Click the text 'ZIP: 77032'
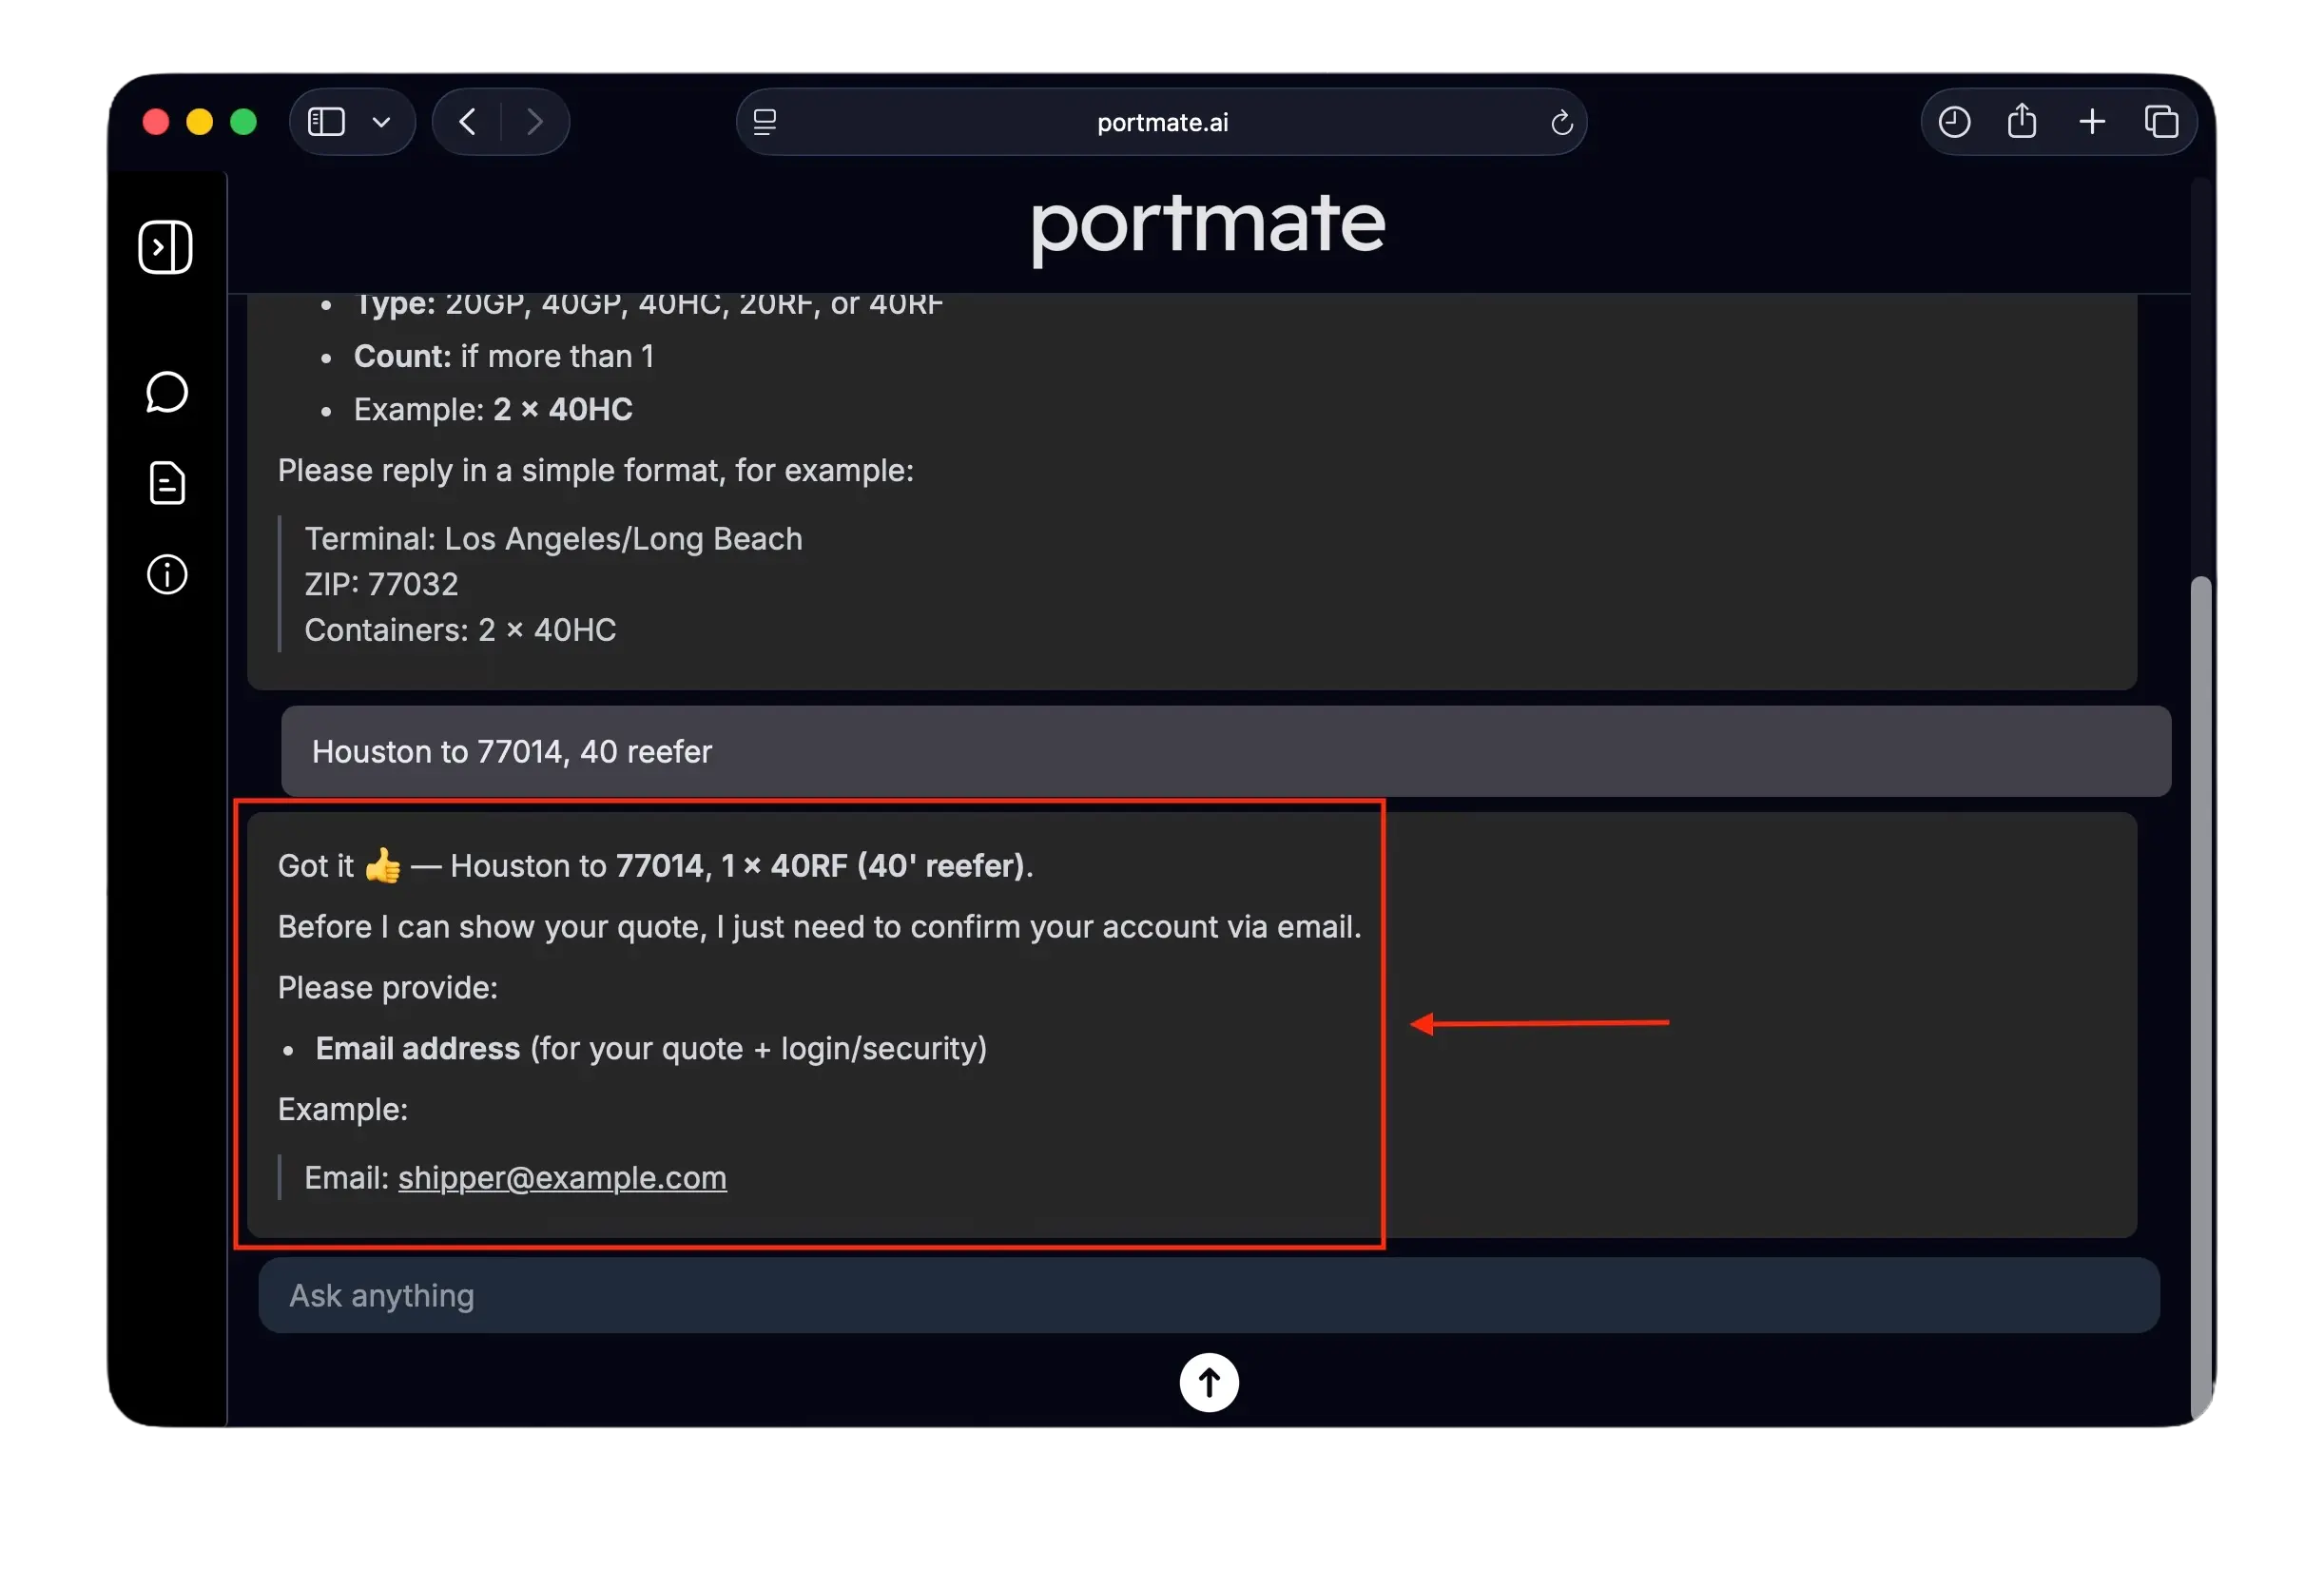This screenshot has height=1569, width=2324. (x=381, y=584)
